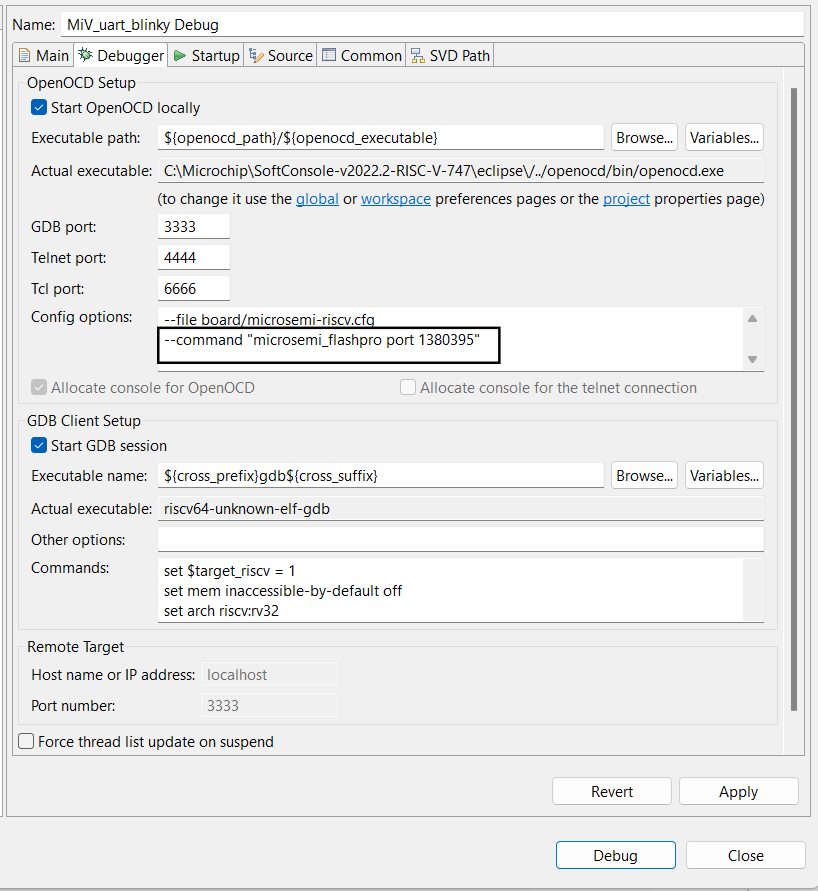Click the Other options field
This screenshot has height=891, width=818.
pyautogui.click(x=461, y=539)
